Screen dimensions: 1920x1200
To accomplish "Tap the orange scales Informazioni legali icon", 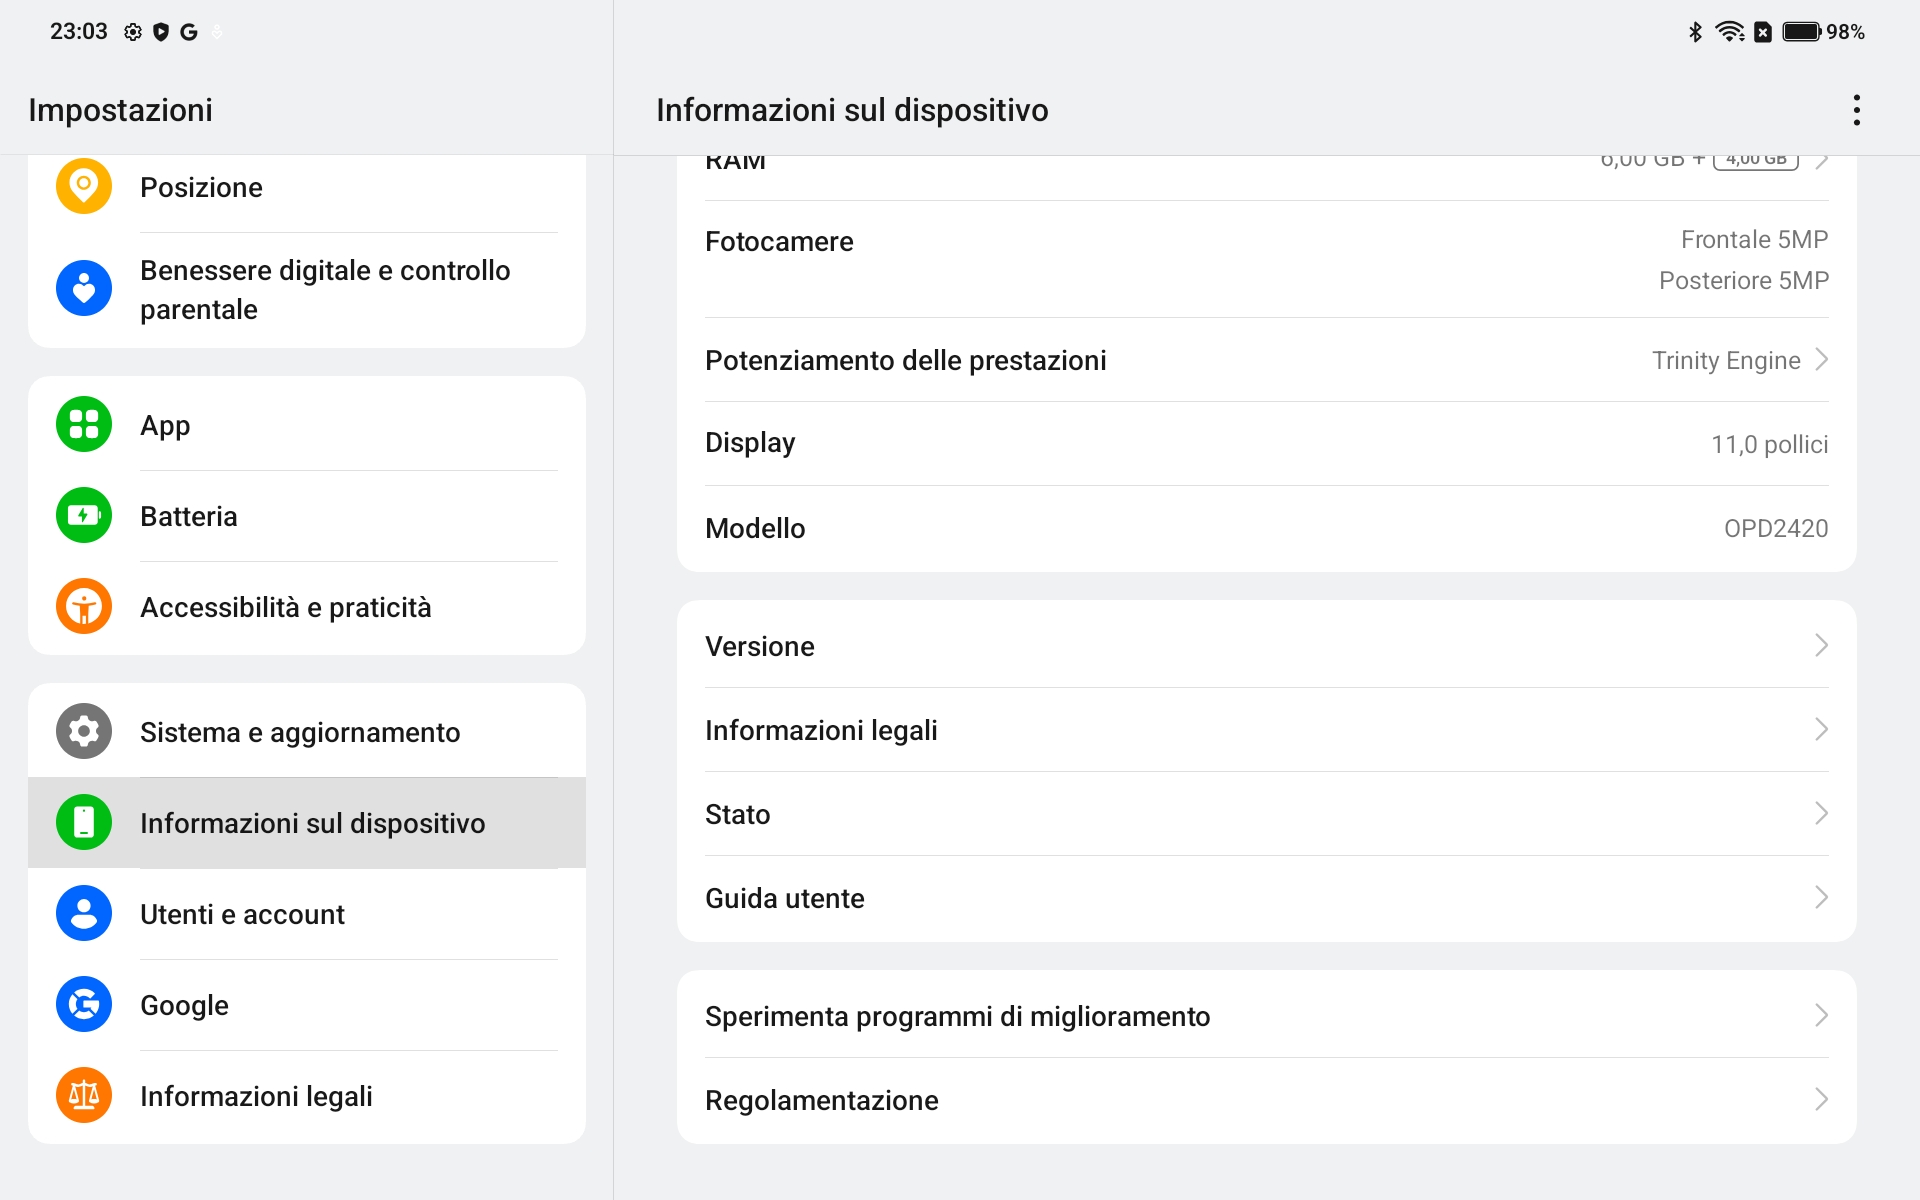I will [x=84, y=1095].
